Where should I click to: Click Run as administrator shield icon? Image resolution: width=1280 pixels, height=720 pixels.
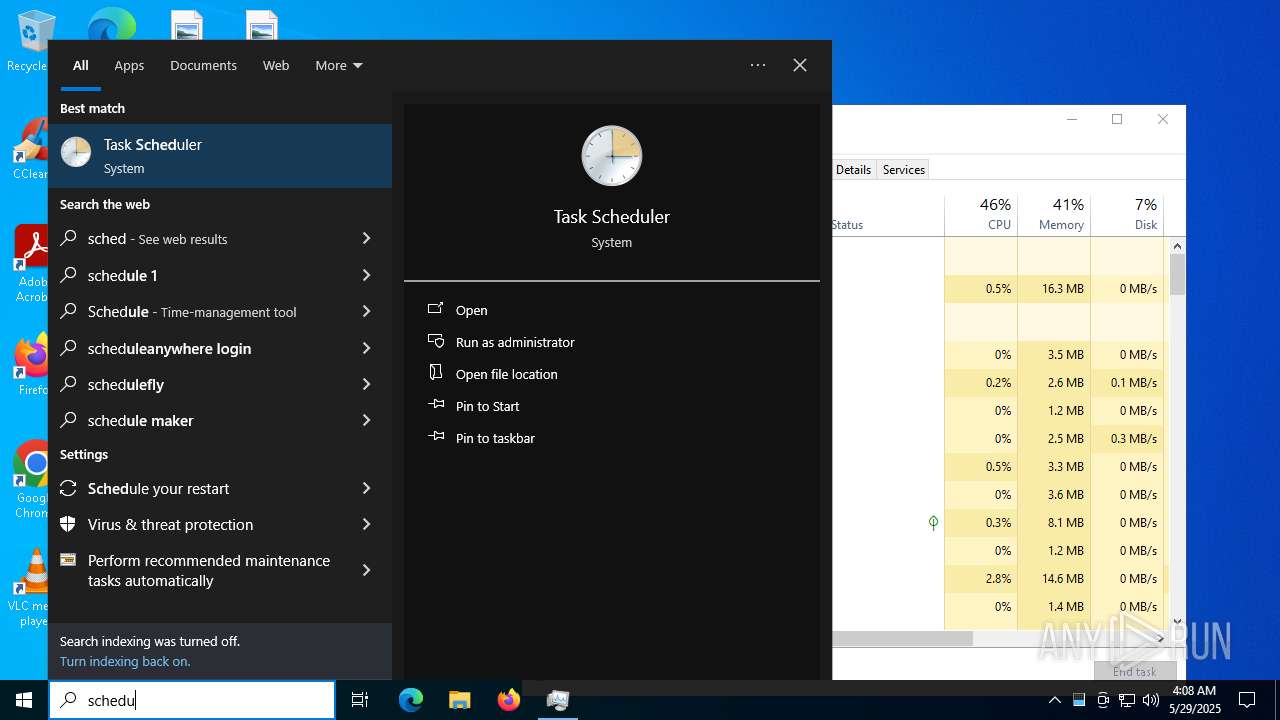tap(435, 342)
